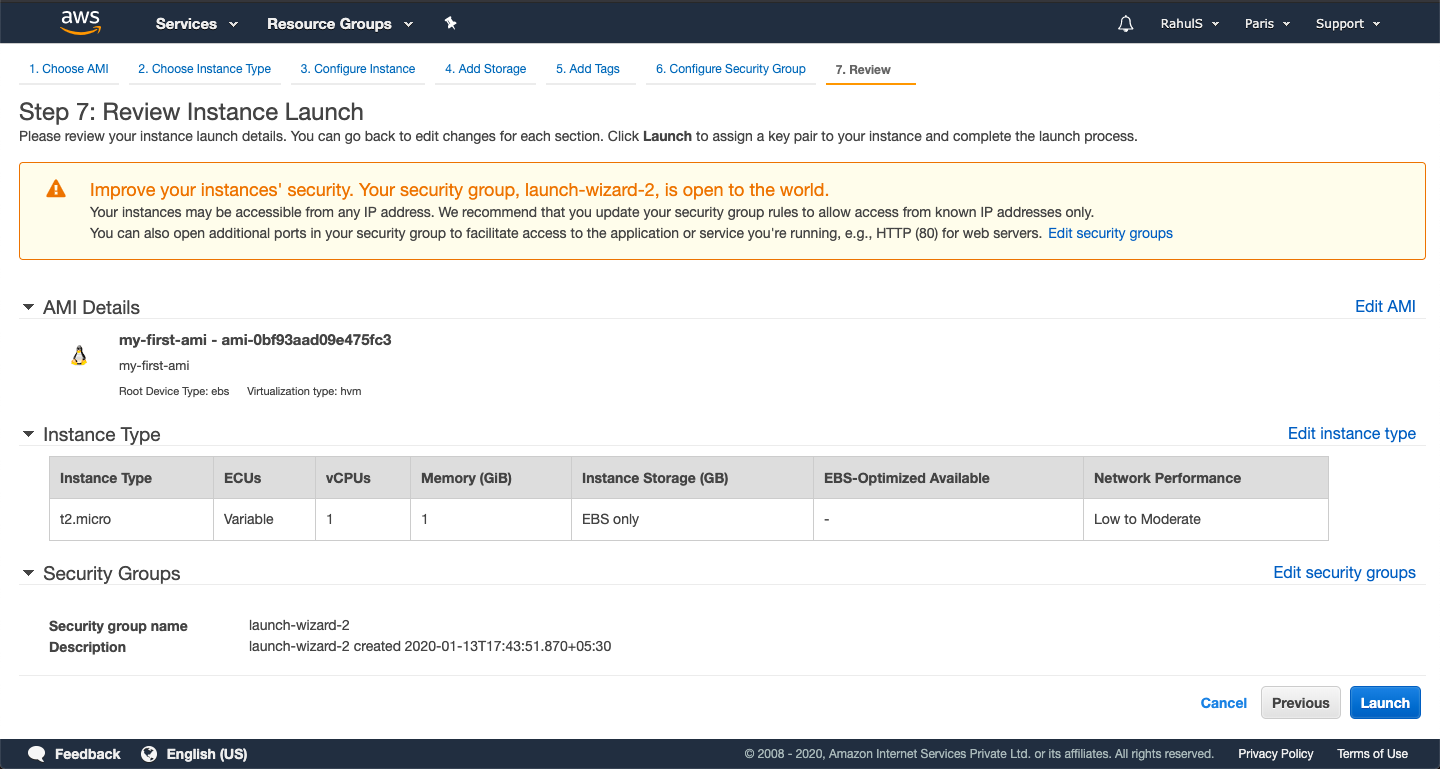Collapse the Security Groups section

tap(28, 573)
